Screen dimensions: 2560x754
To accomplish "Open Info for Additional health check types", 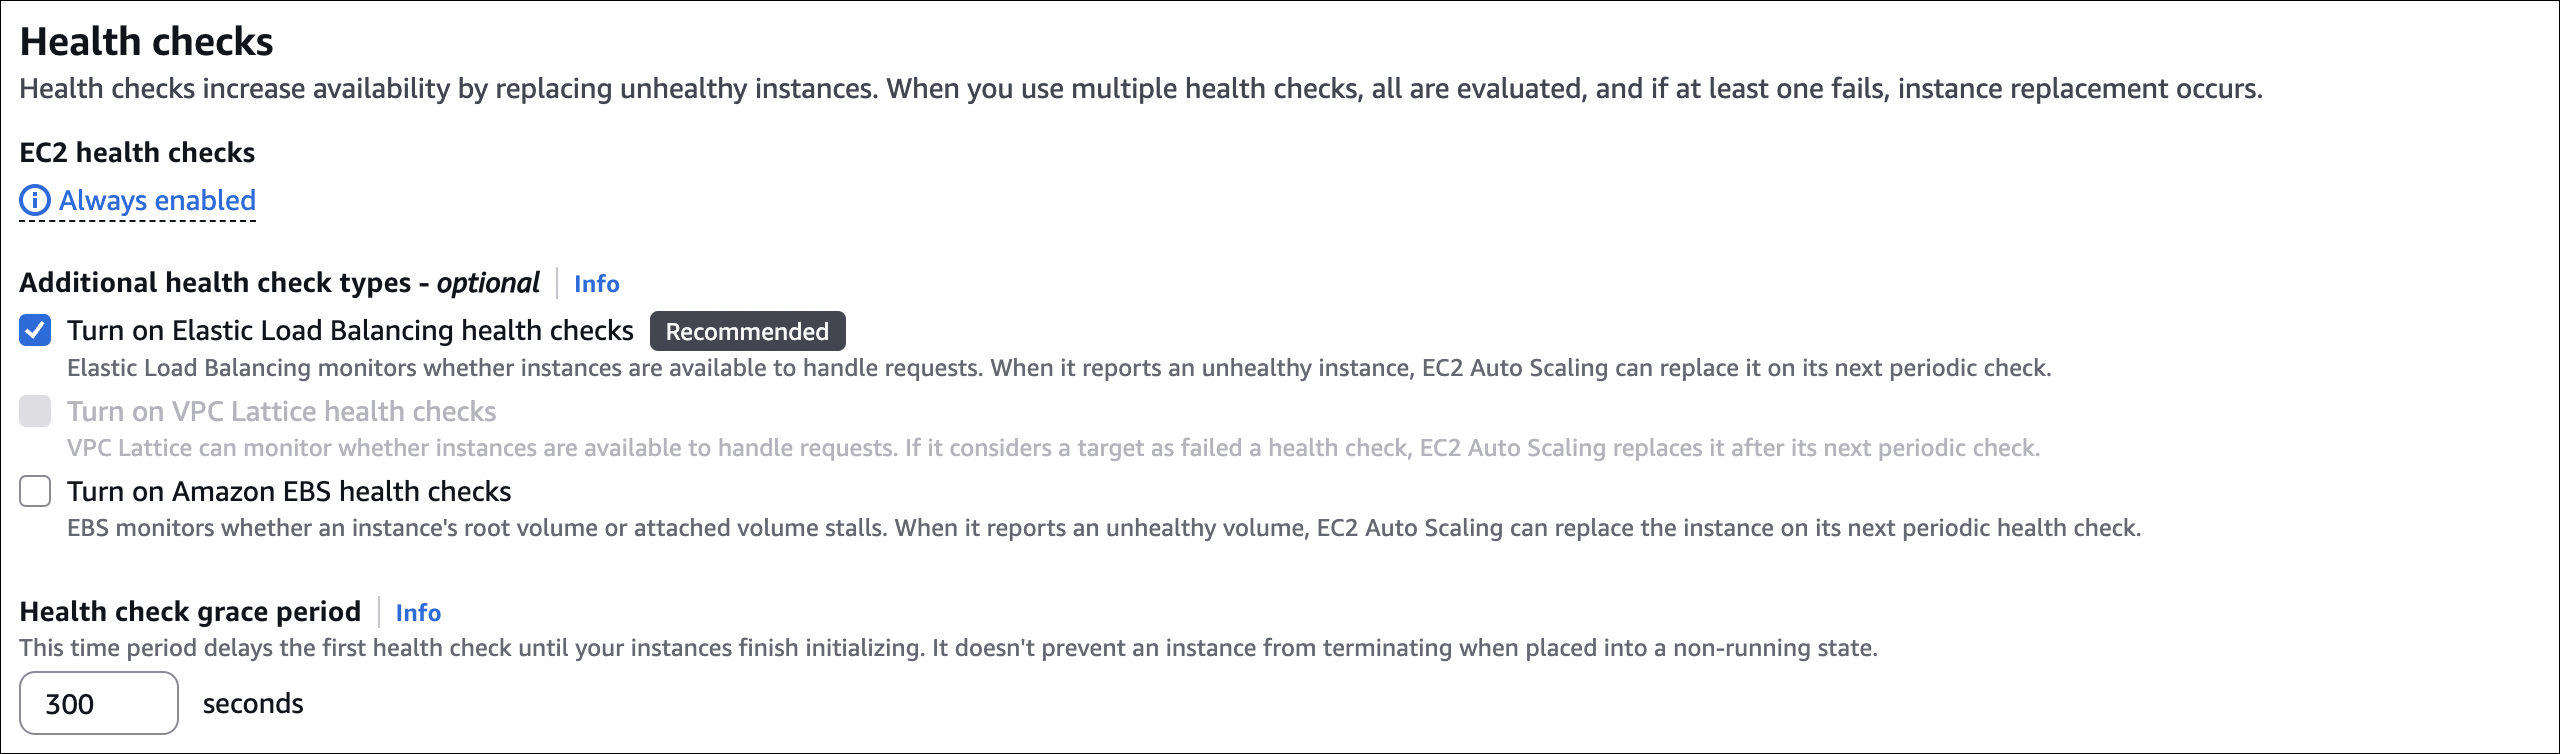I will [596, 284].
